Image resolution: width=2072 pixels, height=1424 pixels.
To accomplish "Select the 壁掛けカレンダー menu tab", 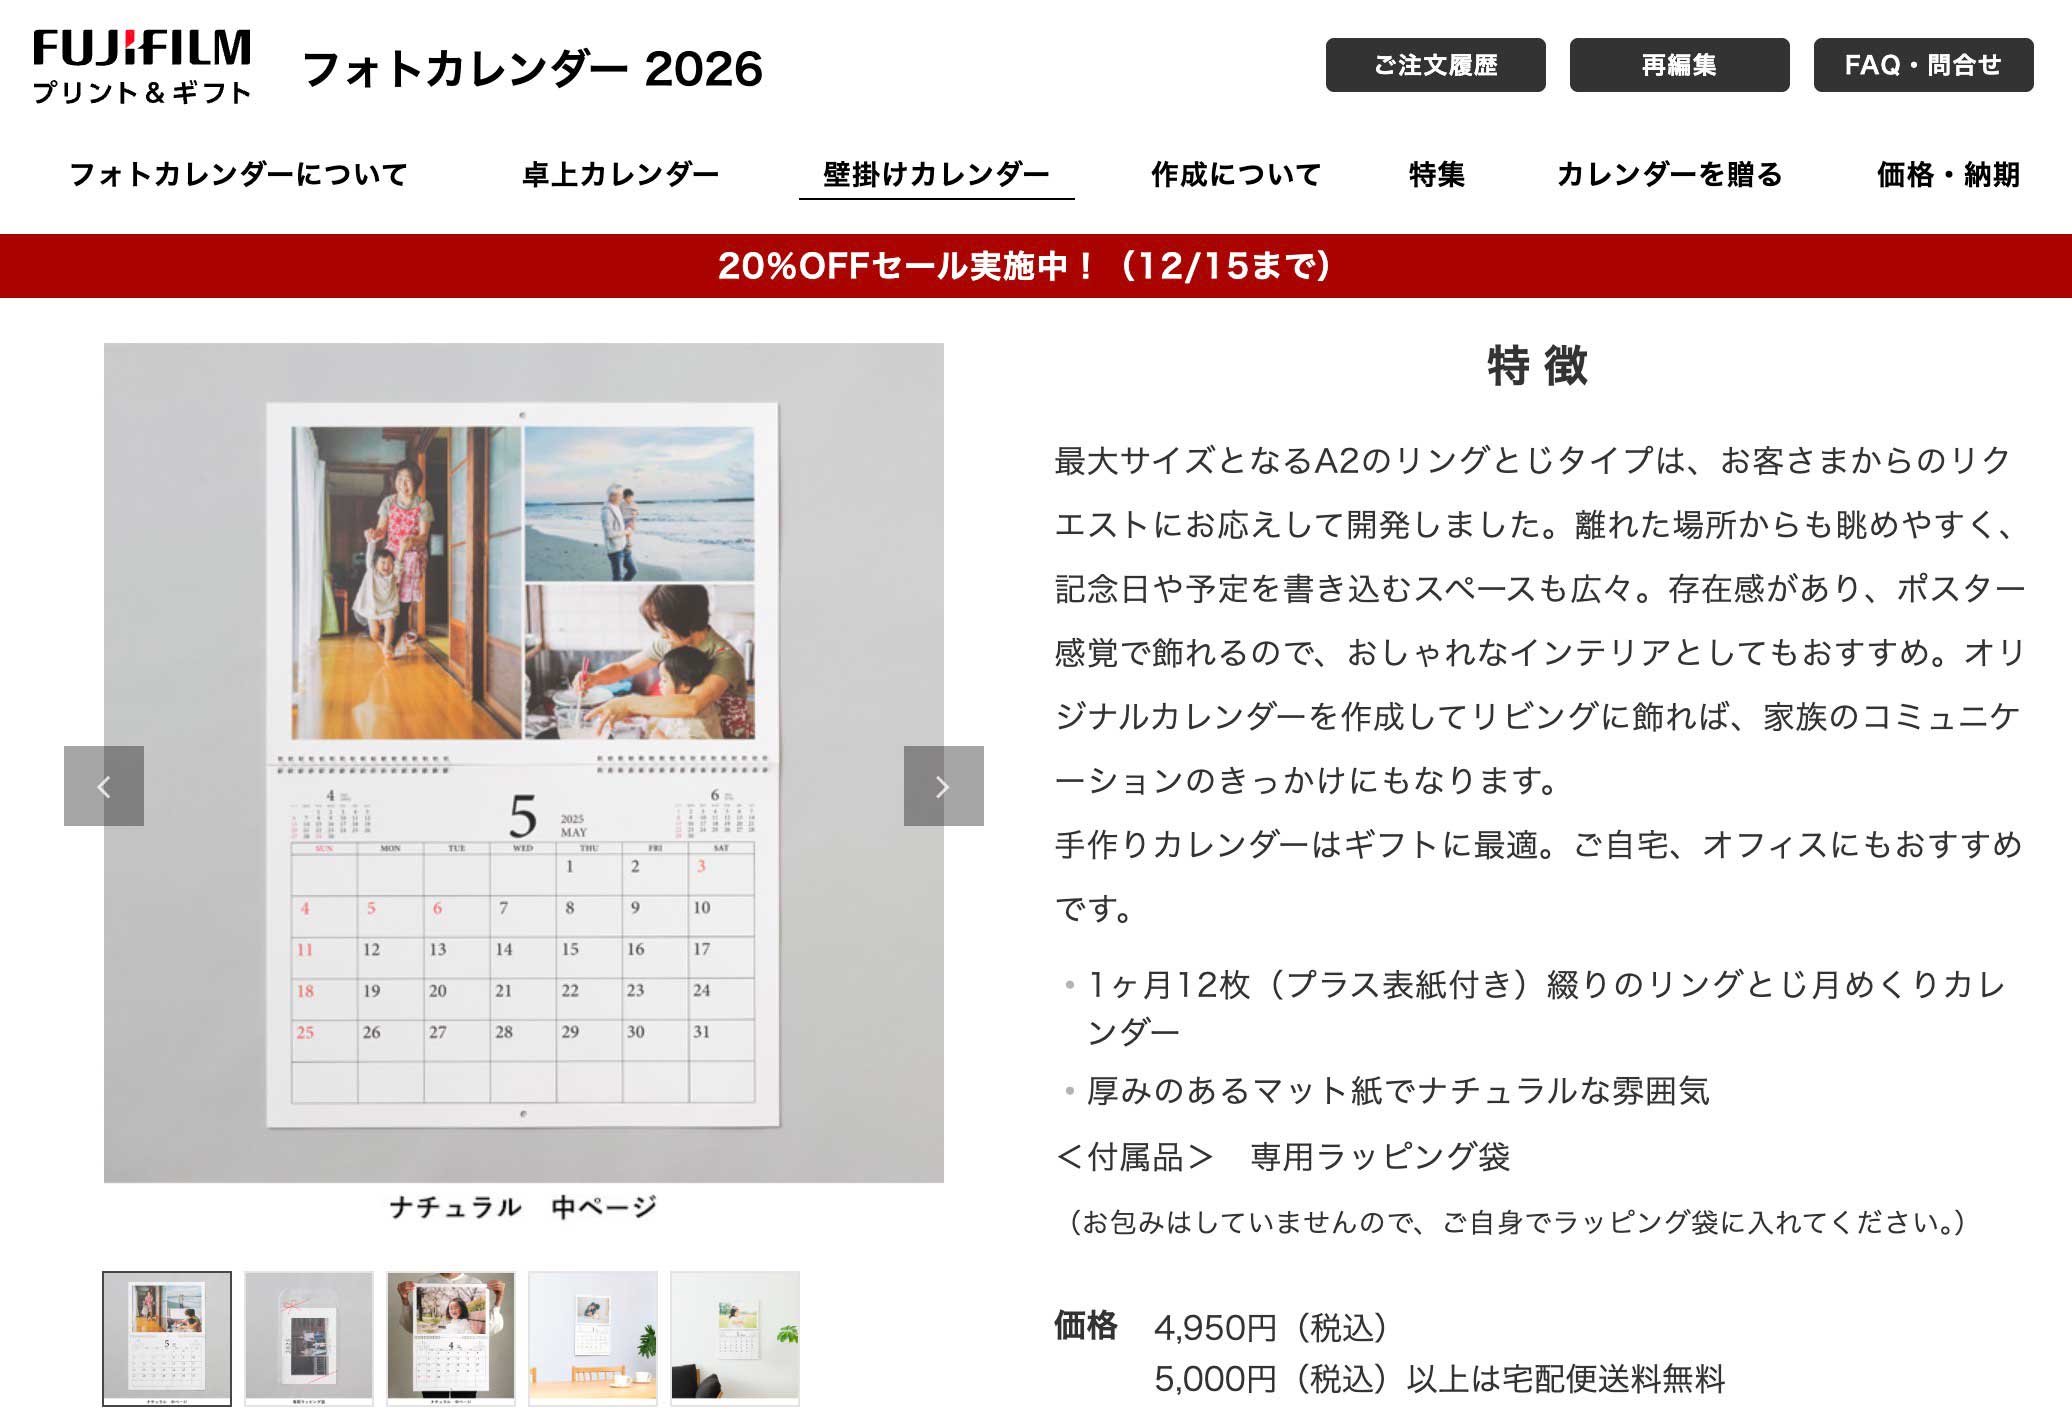I will (x=936, y=175).
